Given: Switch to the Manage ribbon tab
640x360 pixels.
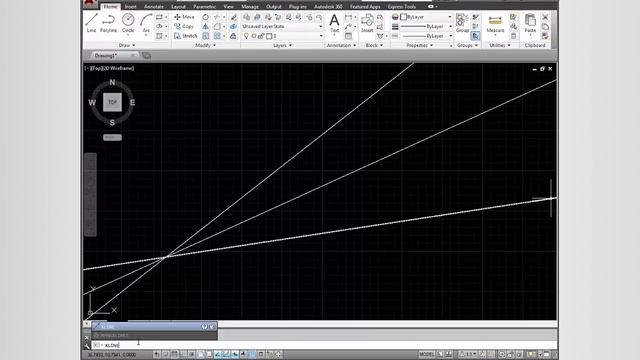Looking at the screenshot, I should coord(250,7).
